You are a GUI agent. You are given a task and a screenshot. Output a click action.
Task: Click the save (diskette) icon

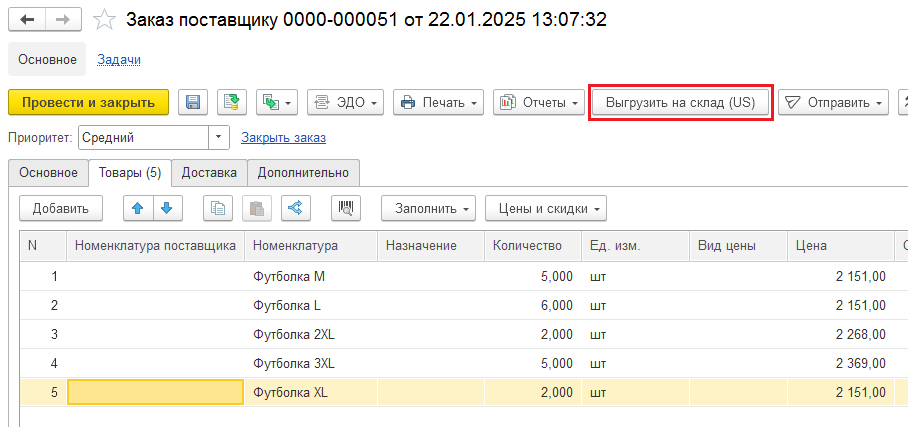[193, 102]
